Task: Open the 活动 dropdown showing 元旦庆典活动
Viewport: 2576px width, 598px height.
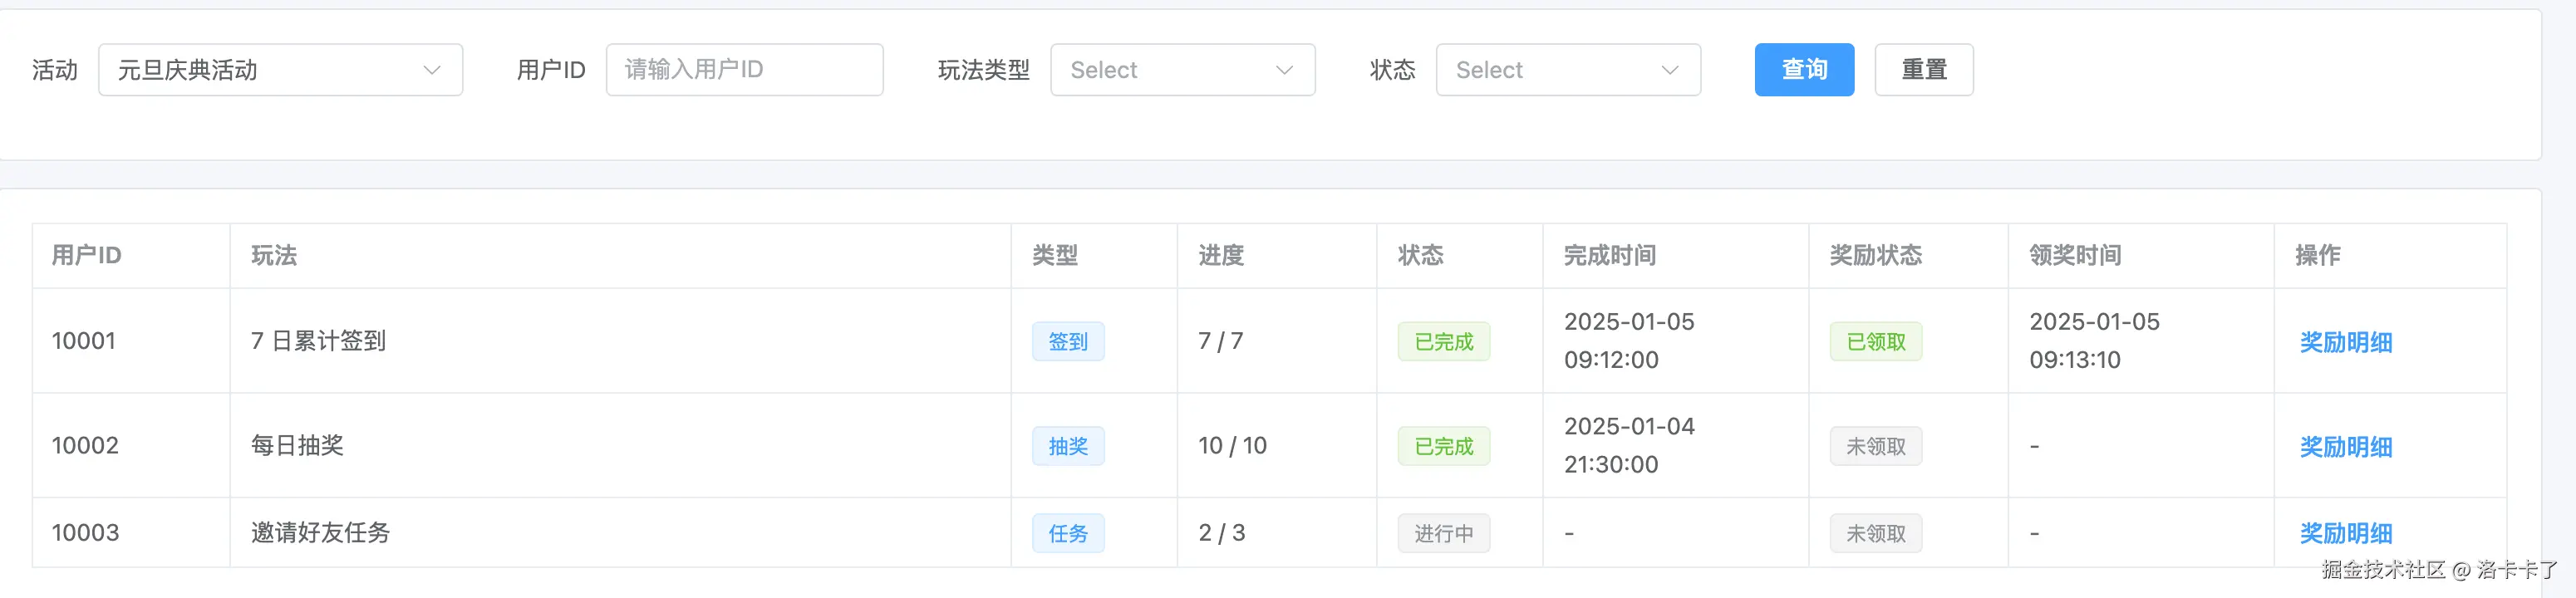Action: [x=280, y=70]
